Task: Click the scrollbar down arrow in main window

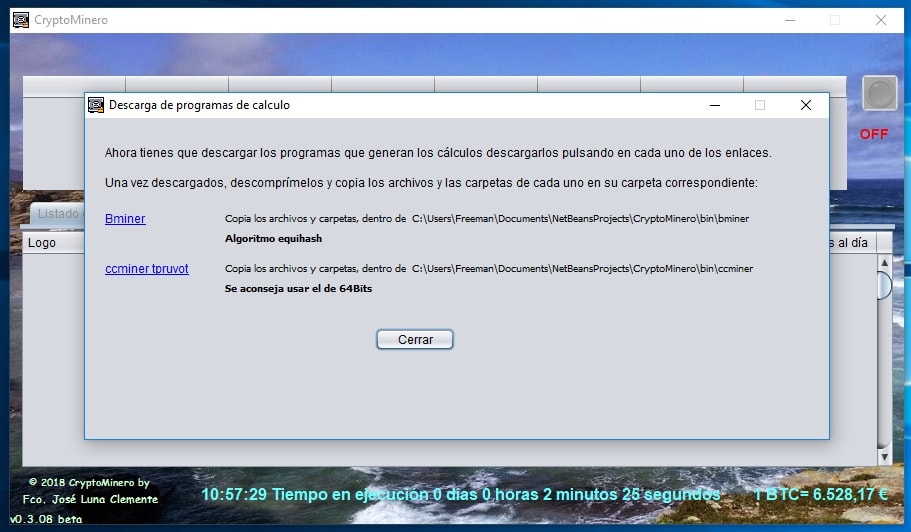Action: [x=884, y=457]
